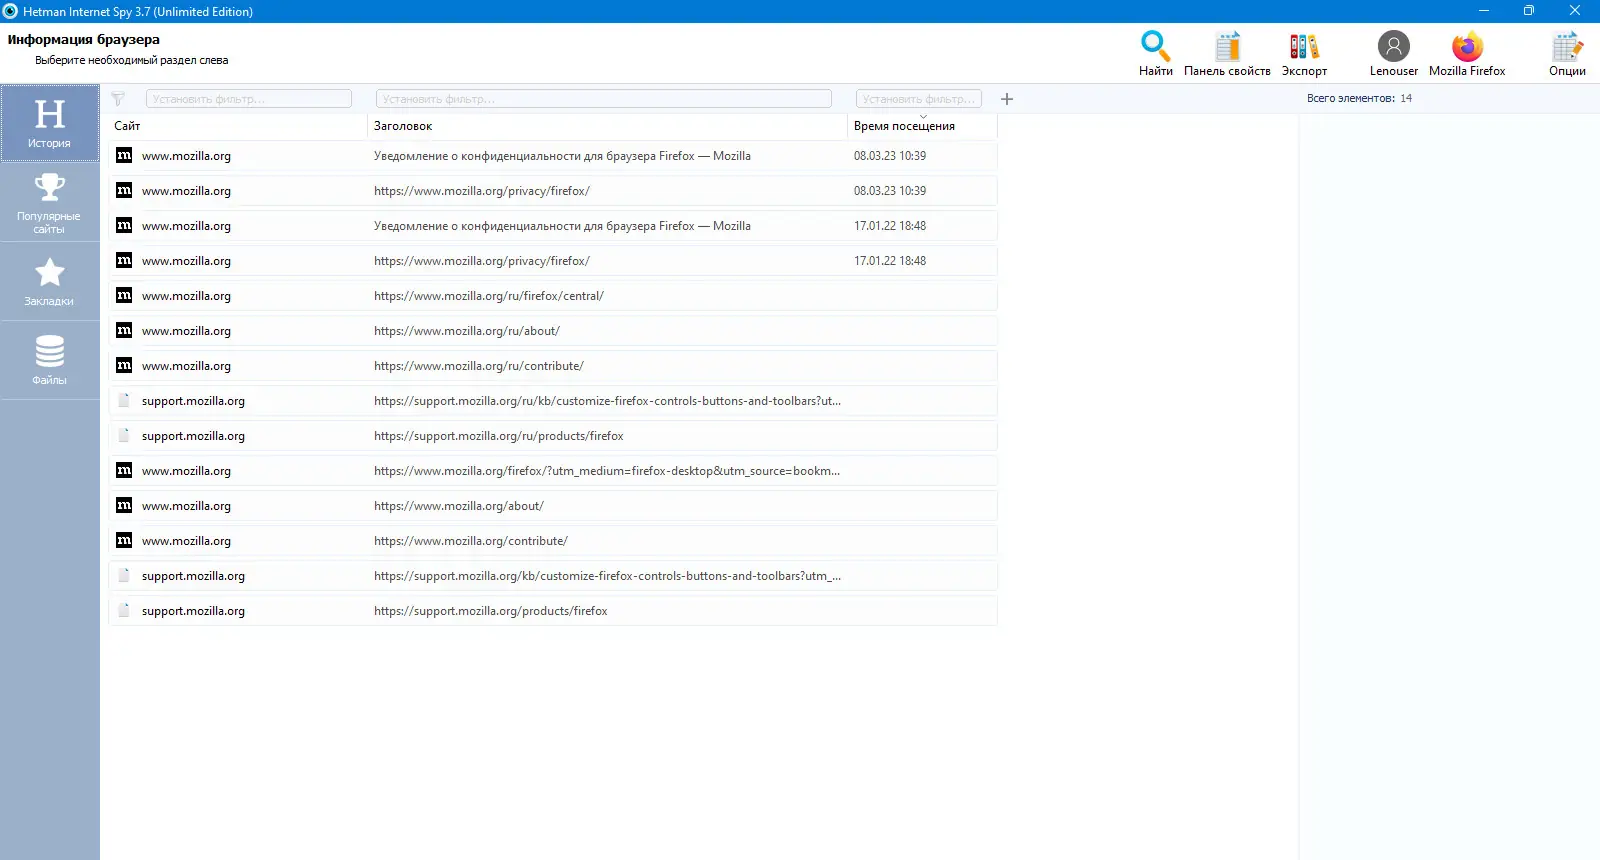Select the https://www.mozilla.org/ru/firefox/central/ entry
The image size is (1600, 860).
(x=489, y=296)
